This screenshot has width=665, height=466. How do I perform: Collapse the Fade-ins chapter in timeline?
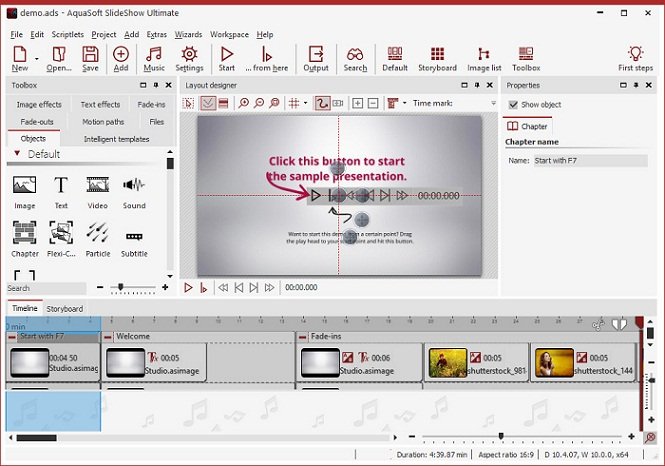[302, 337]
